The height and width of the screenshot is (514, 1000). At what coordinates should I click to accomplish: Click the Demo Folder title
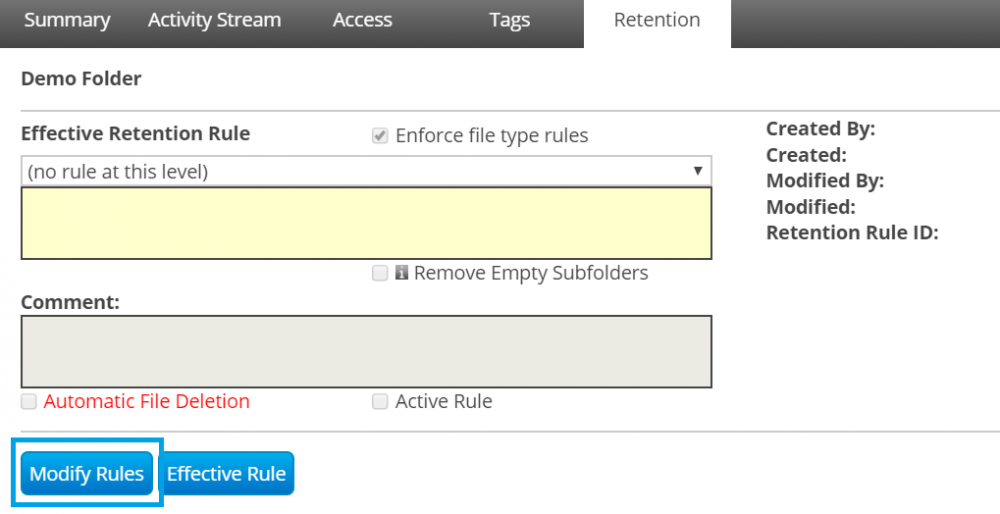click(81, 78)
